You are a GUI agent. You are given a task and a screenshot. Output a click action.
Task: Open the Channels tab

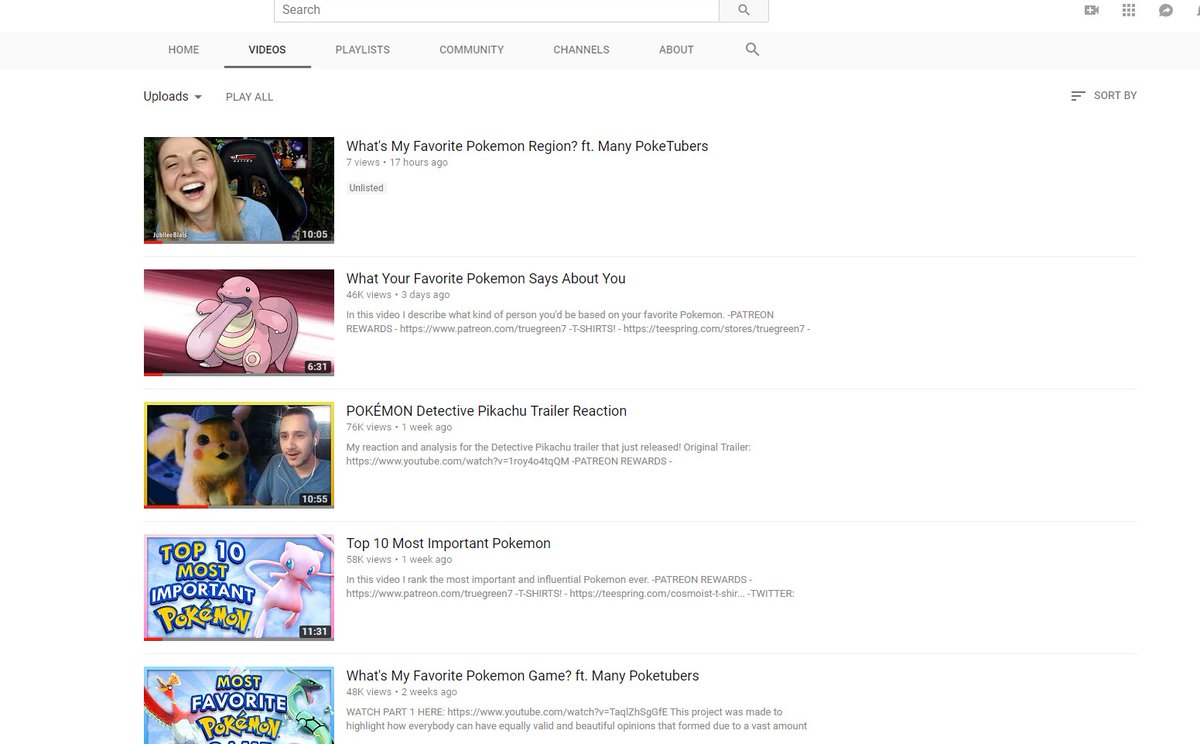click(581, 50)
